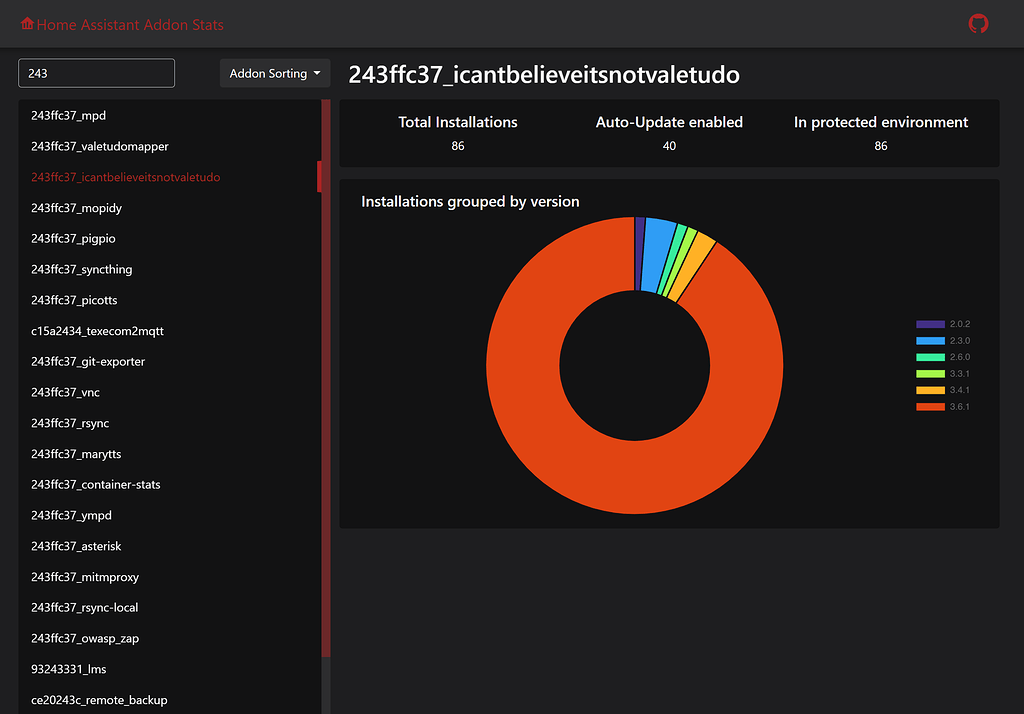Select 243ffc37_git-exporter addon

click(88, 361)
